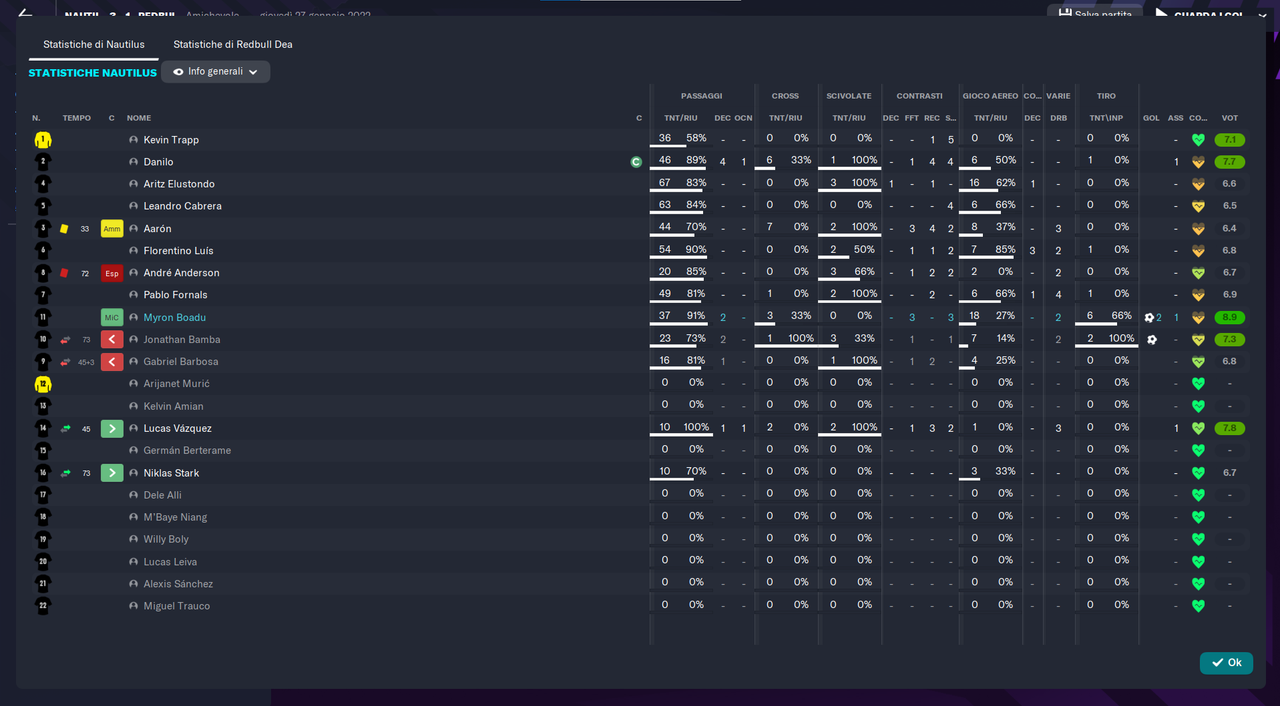This screenshot has width=1280, height=706.
Task: Open Leandro Cabrera's player name
Action: 183,206
